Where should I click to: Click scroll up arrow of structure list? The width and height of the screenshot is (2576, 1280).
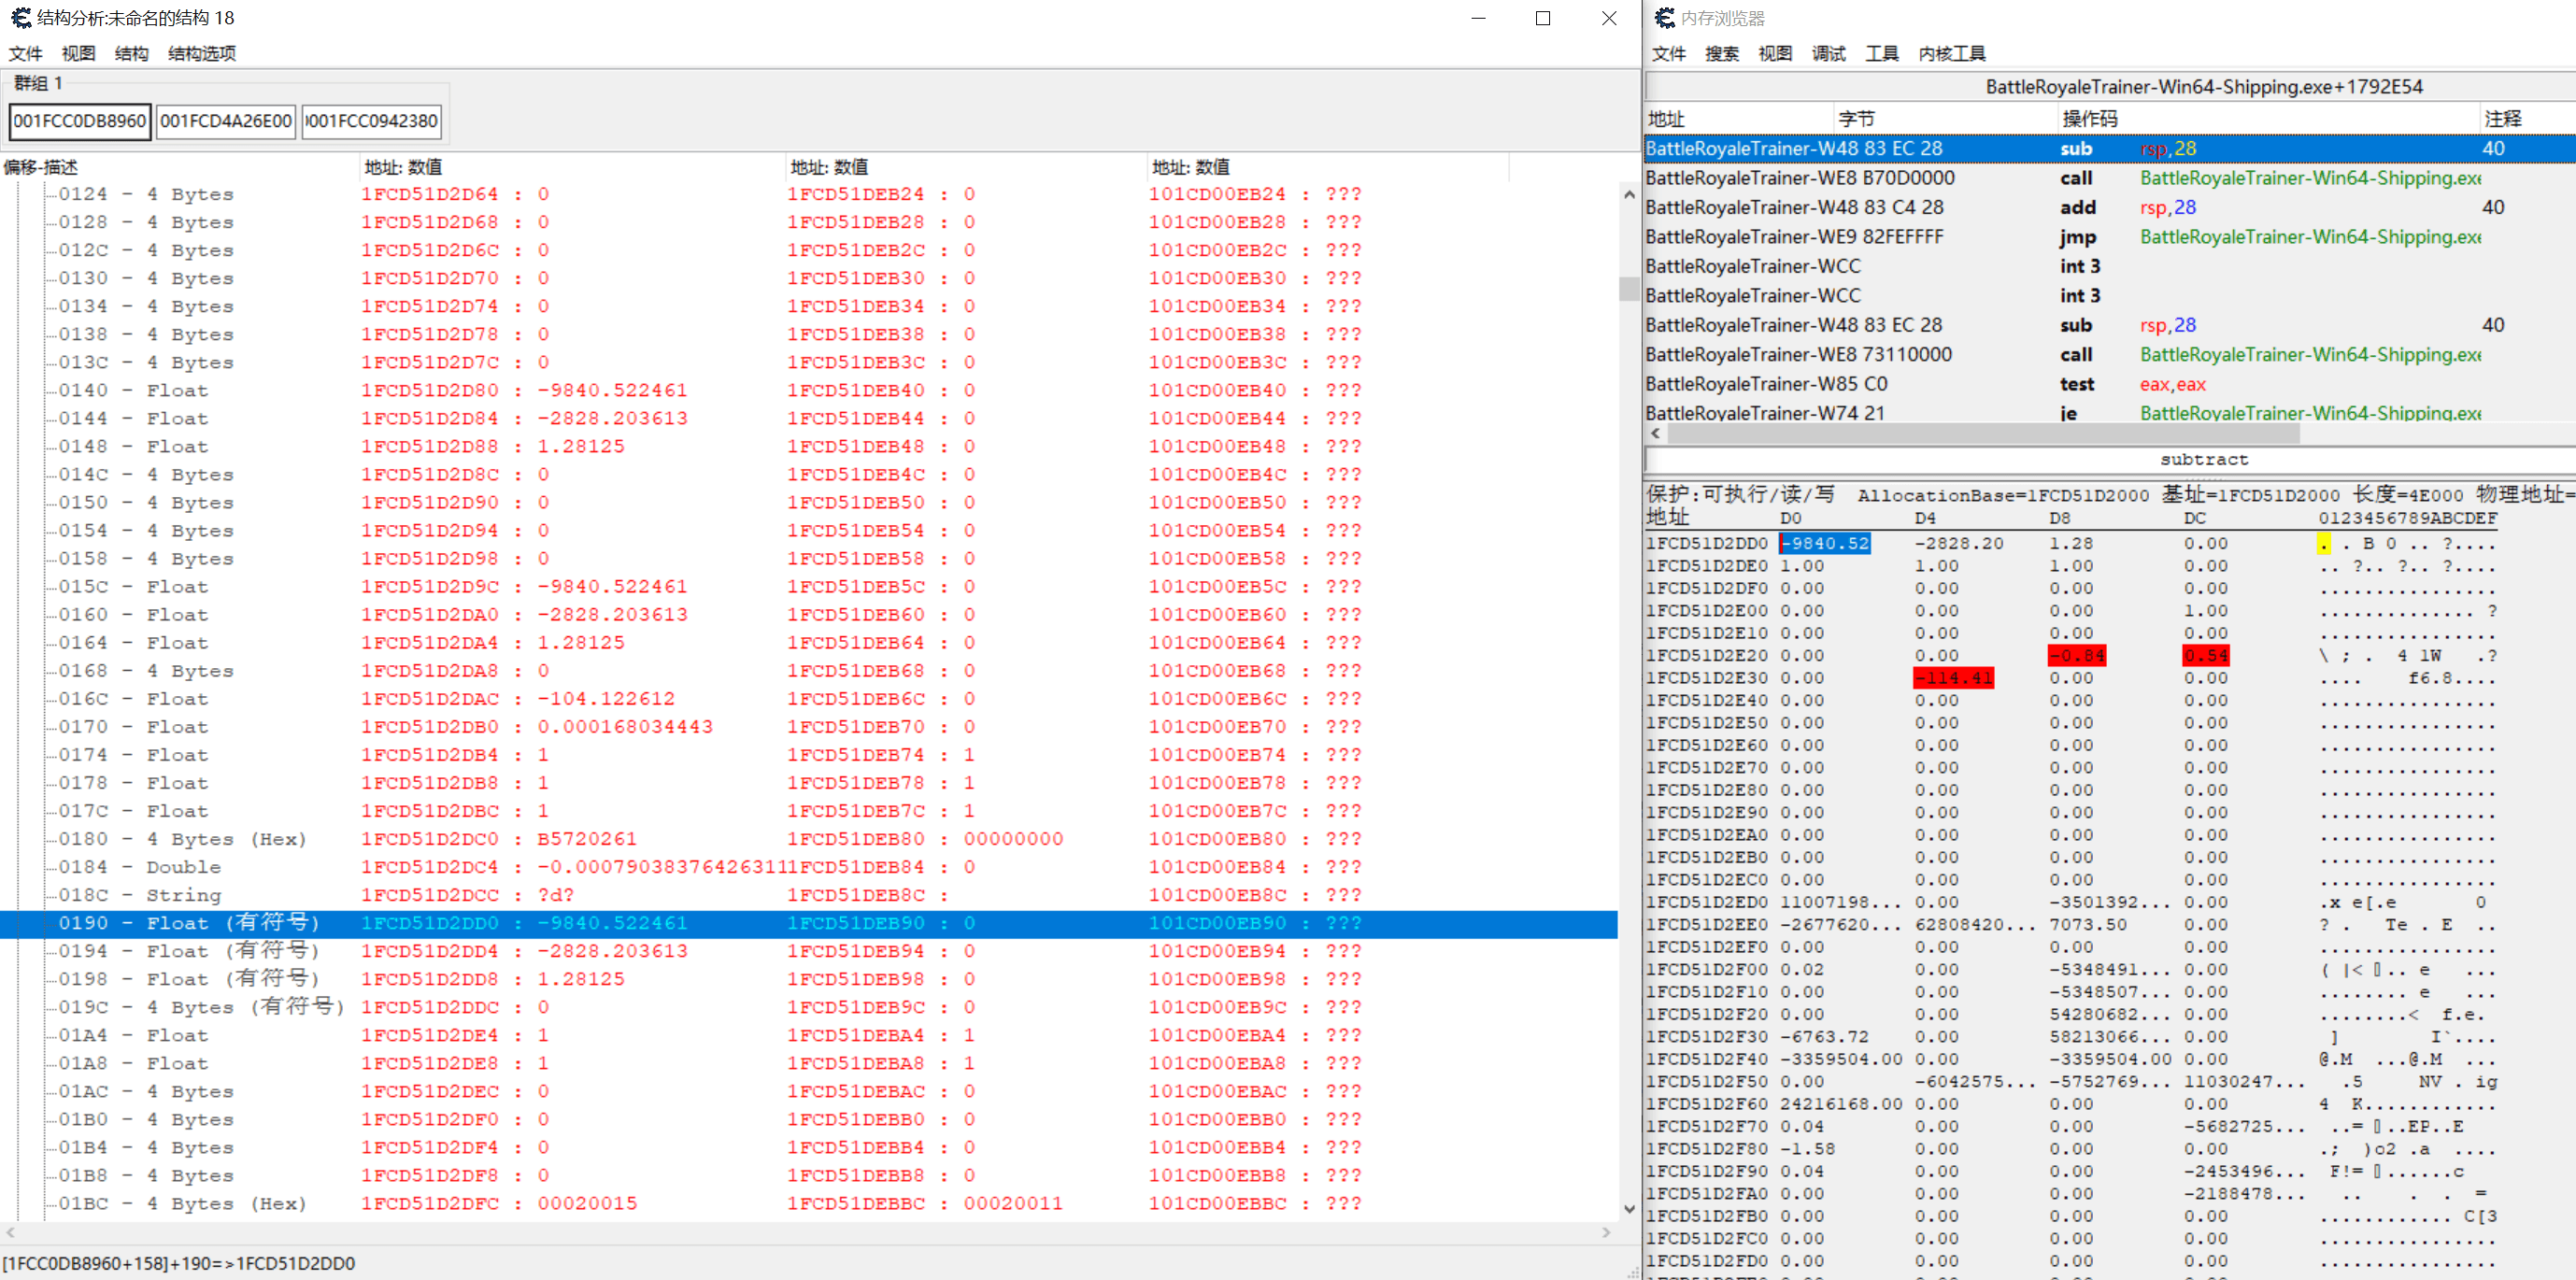coord(1629,194)
